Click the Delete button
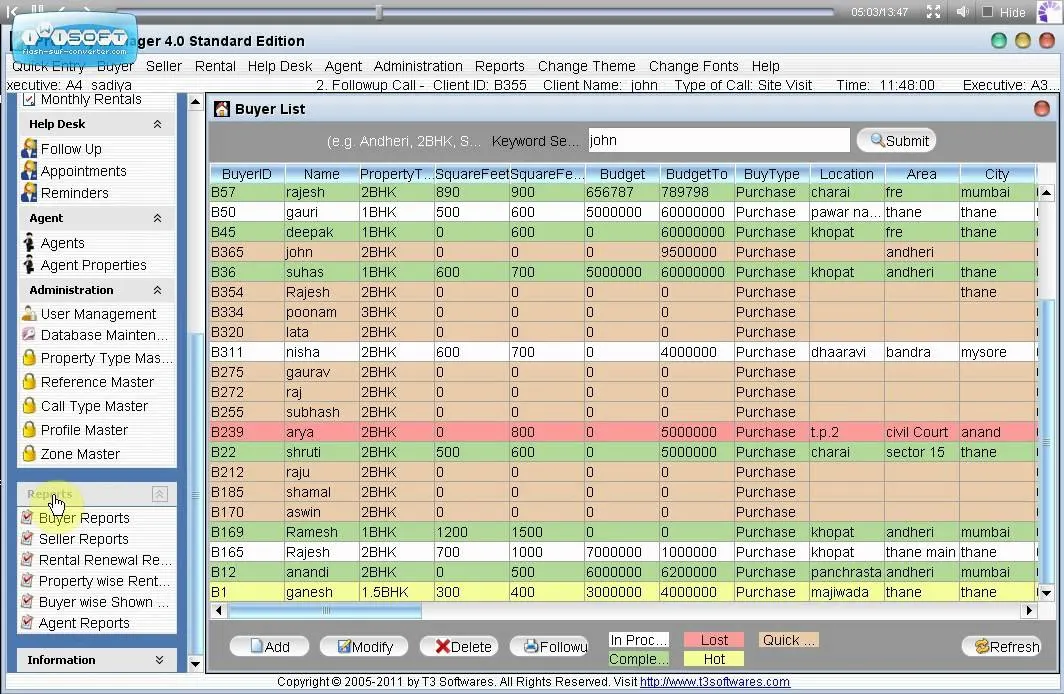1064x694 pixels. [459, 647]
